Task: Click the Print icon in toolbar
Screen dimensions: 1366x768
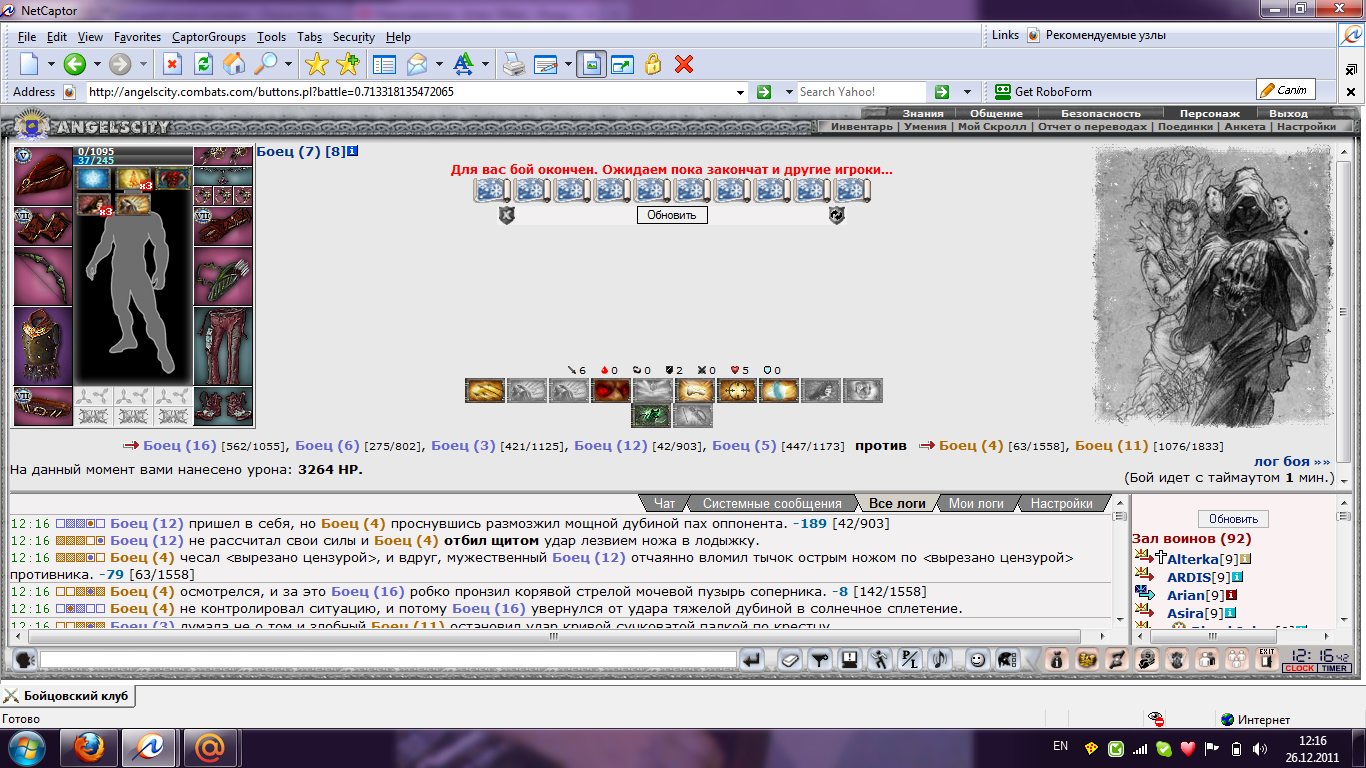Action: pos(513,64)
